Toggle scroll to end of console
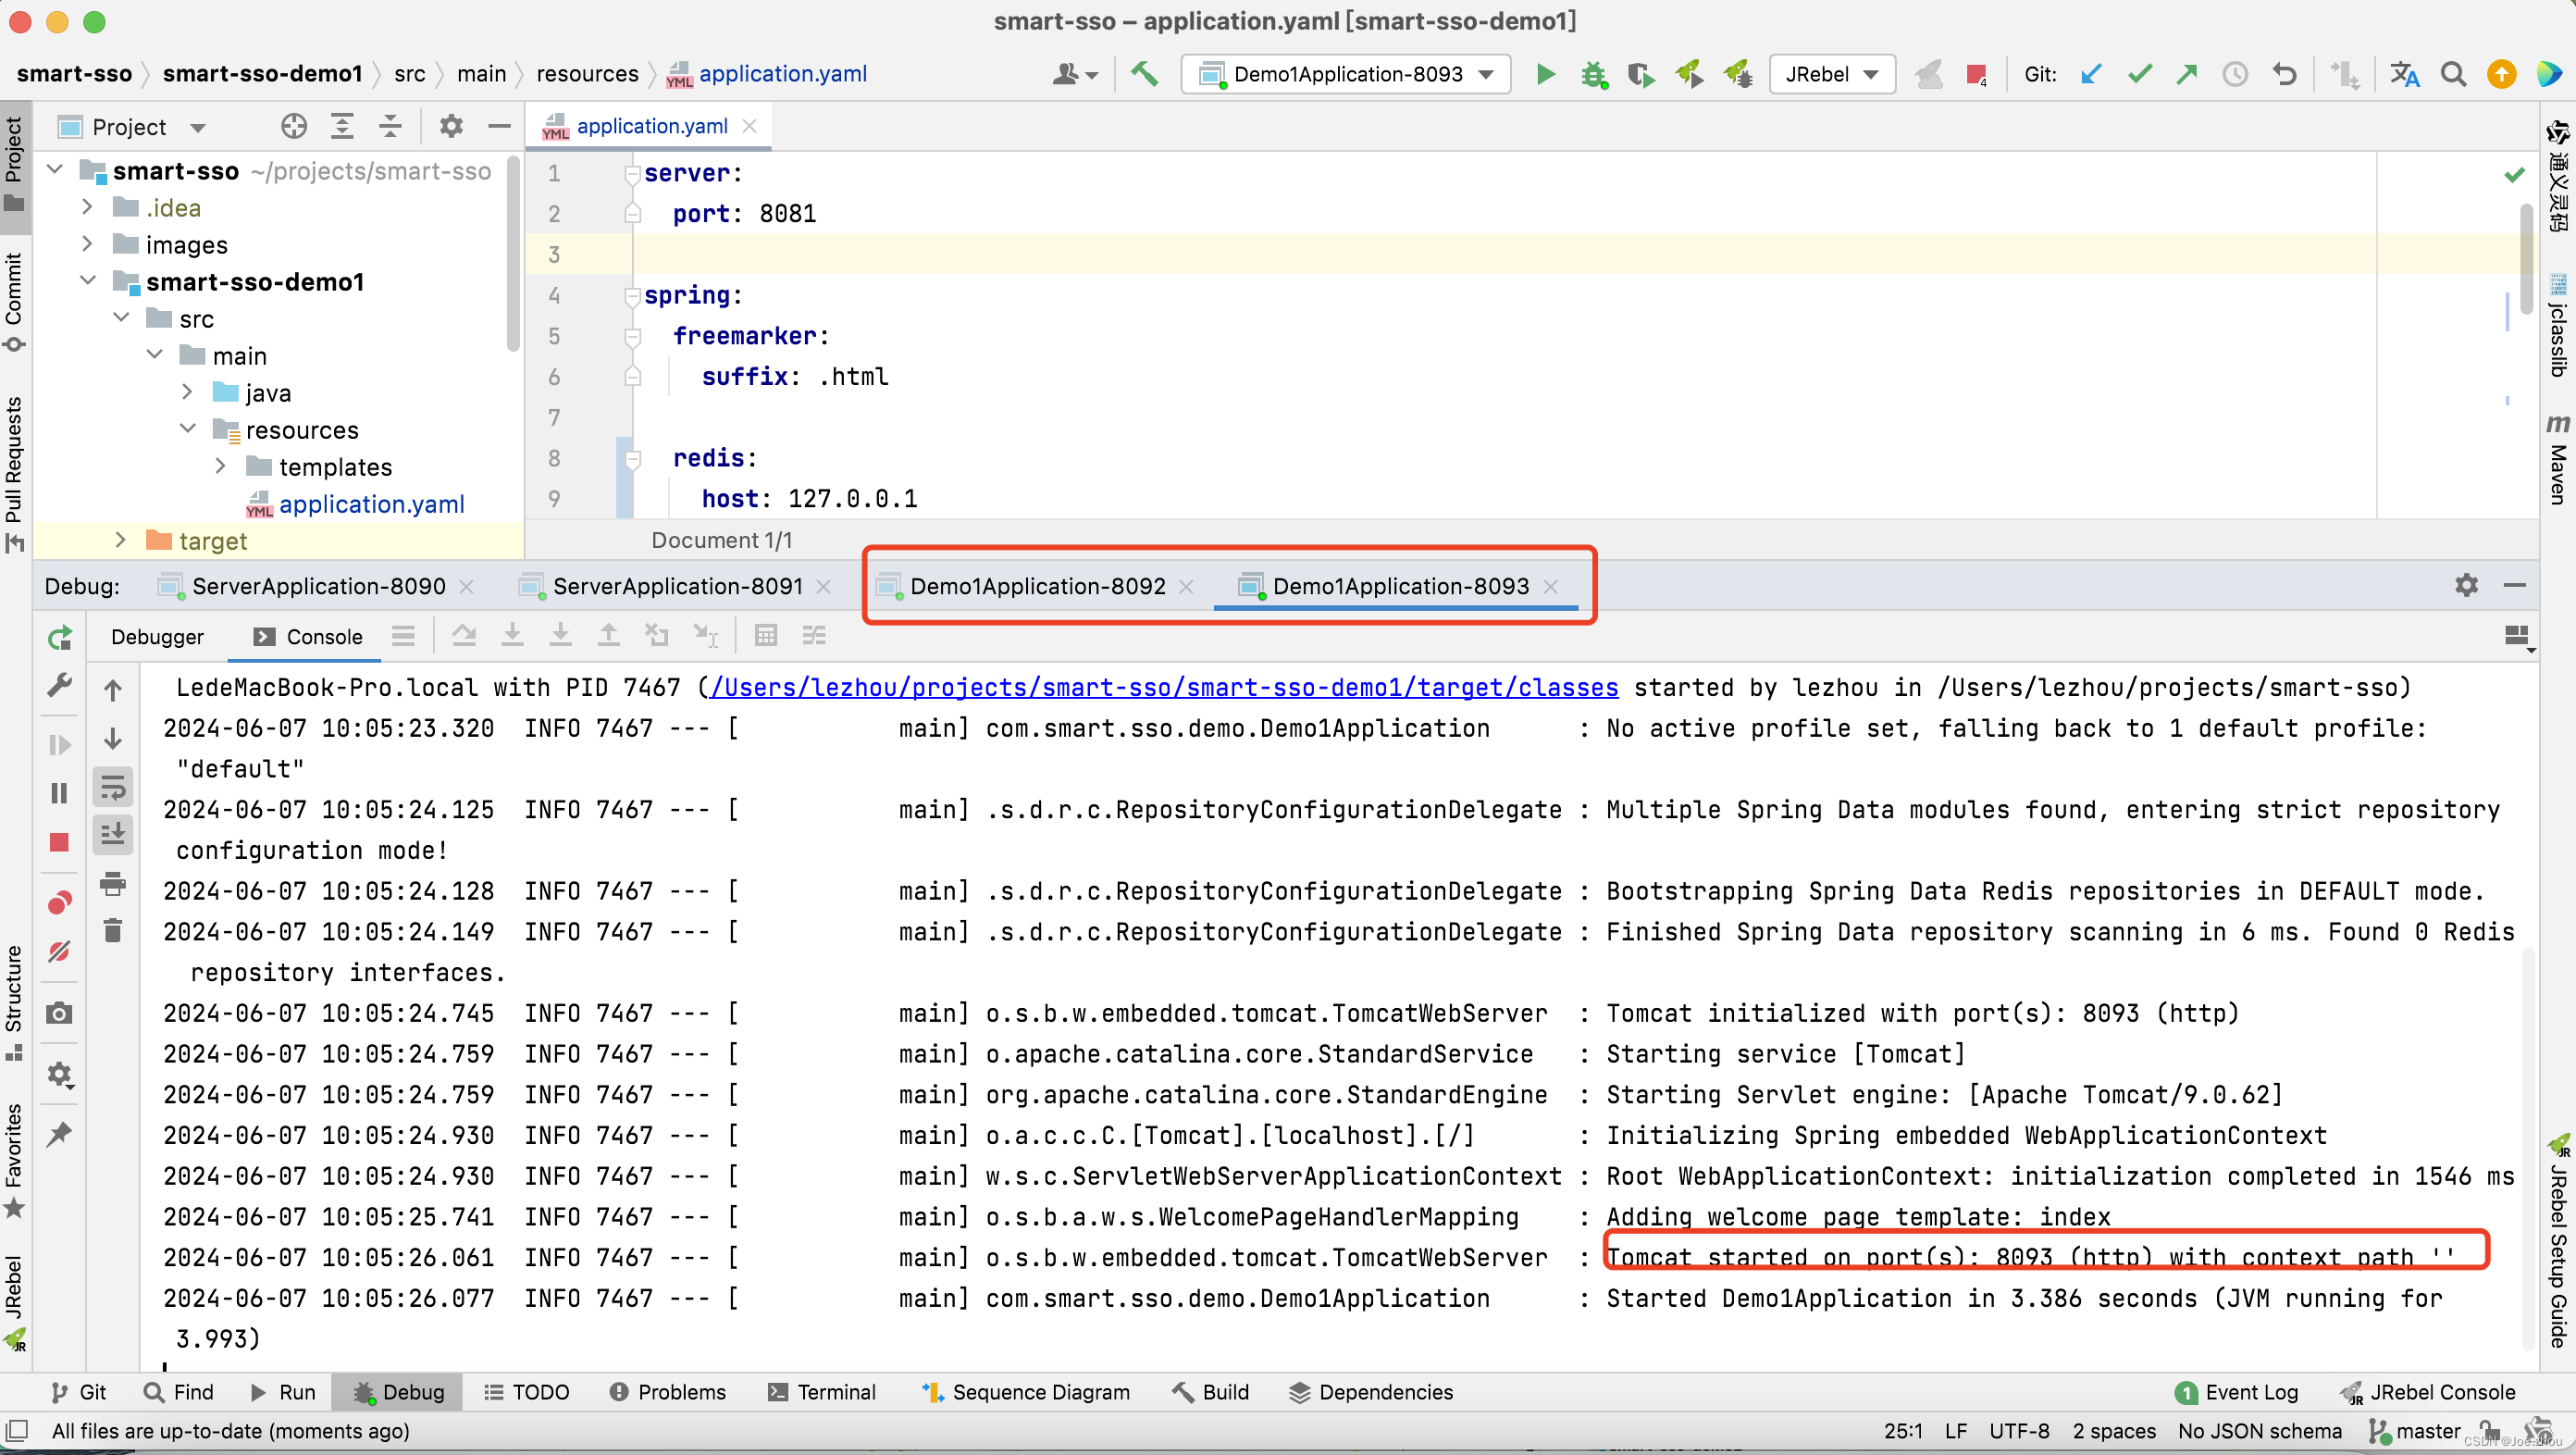This screenshot has width=2576, height=1455. (113, 833)
